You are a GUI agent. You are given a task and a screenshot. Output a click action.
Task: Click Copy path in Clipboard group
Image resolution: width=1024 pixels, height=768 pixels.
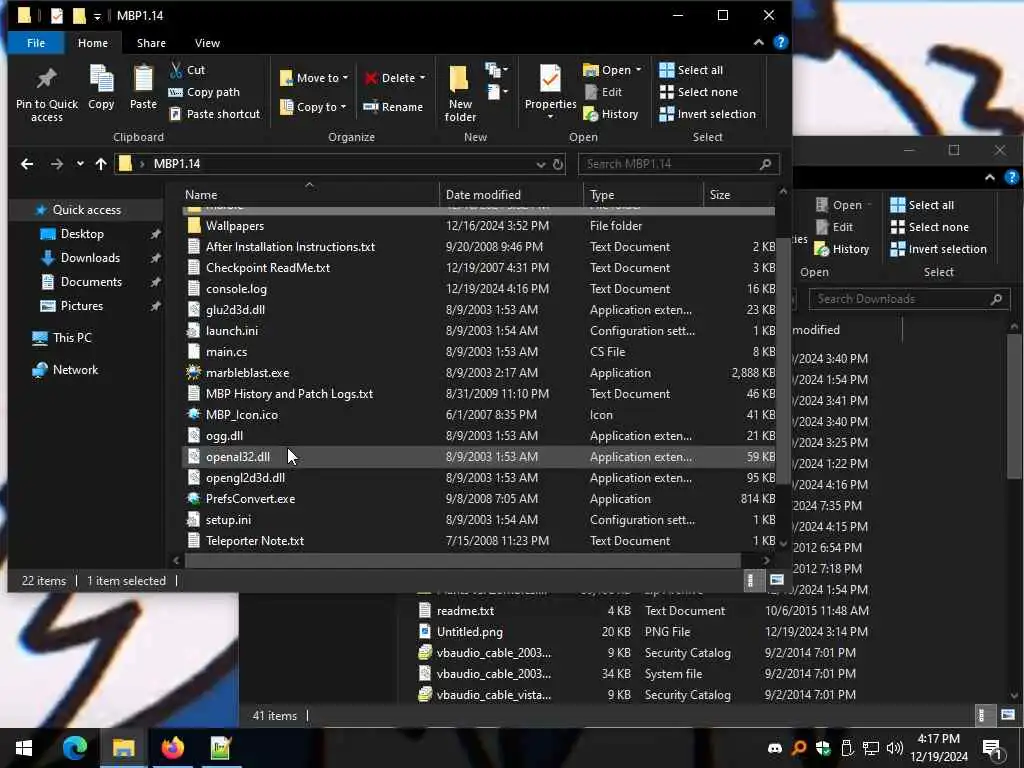click(x=204, y=92)
